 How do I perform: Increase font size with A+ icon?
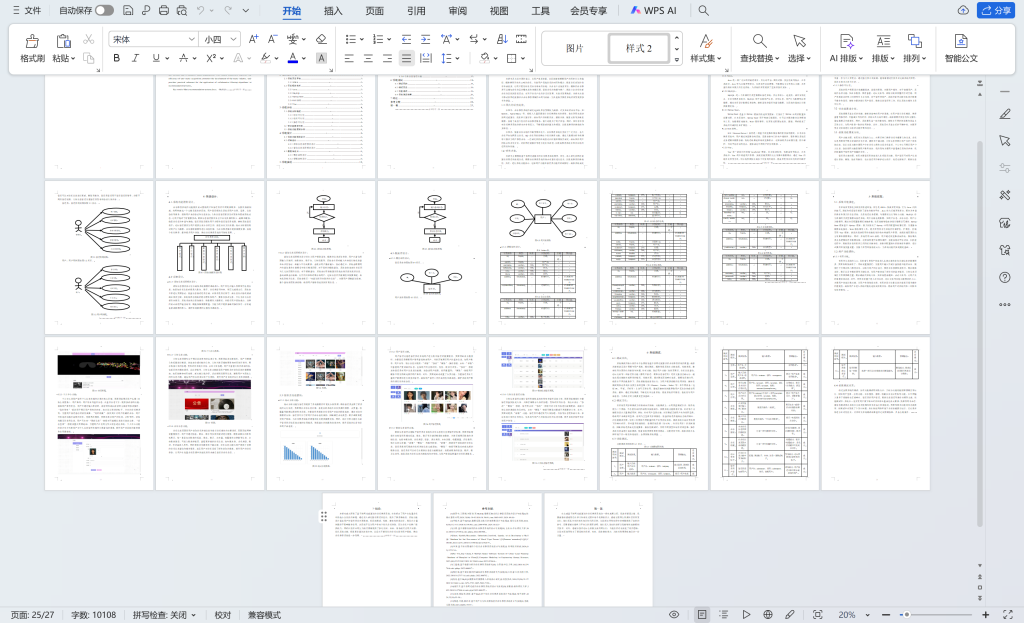[x=254, y=39]
